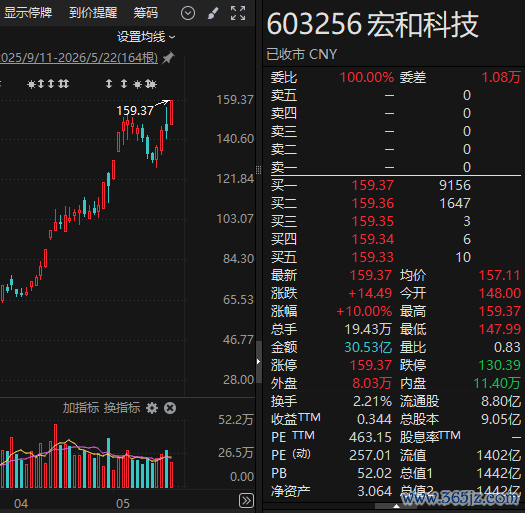Screen dimensions: 525x513
Task: Open the 筹码 chip distribution view
Action: [146, 13]
